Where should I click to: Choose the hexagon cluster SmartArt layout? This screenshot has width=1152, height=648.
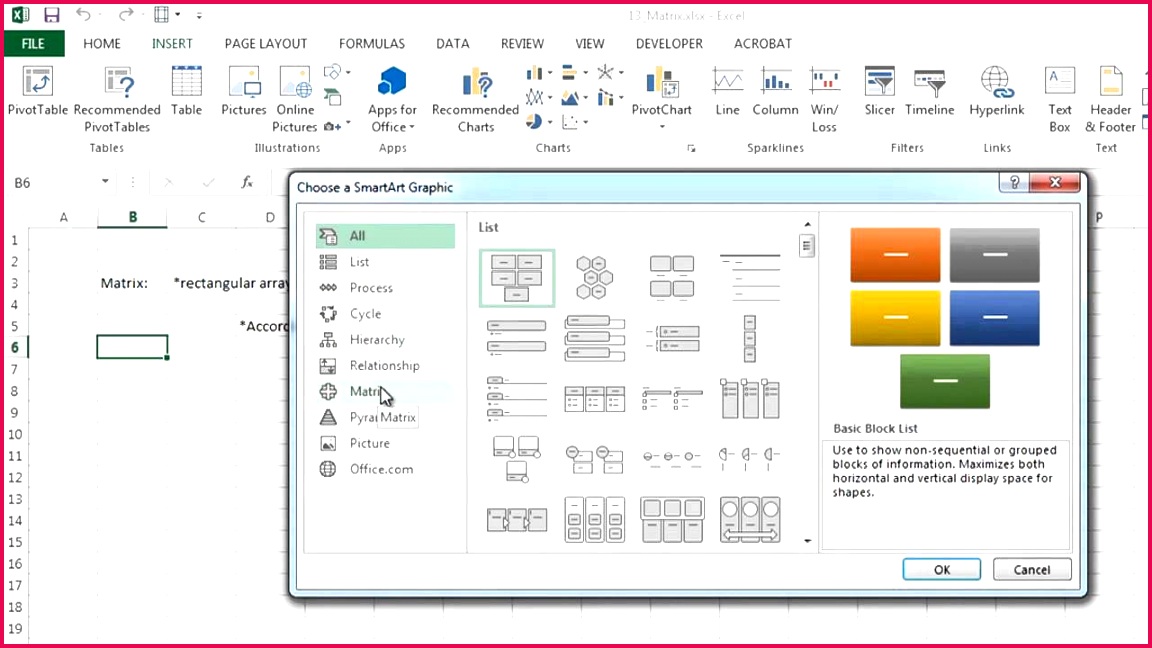click(594, 278)
